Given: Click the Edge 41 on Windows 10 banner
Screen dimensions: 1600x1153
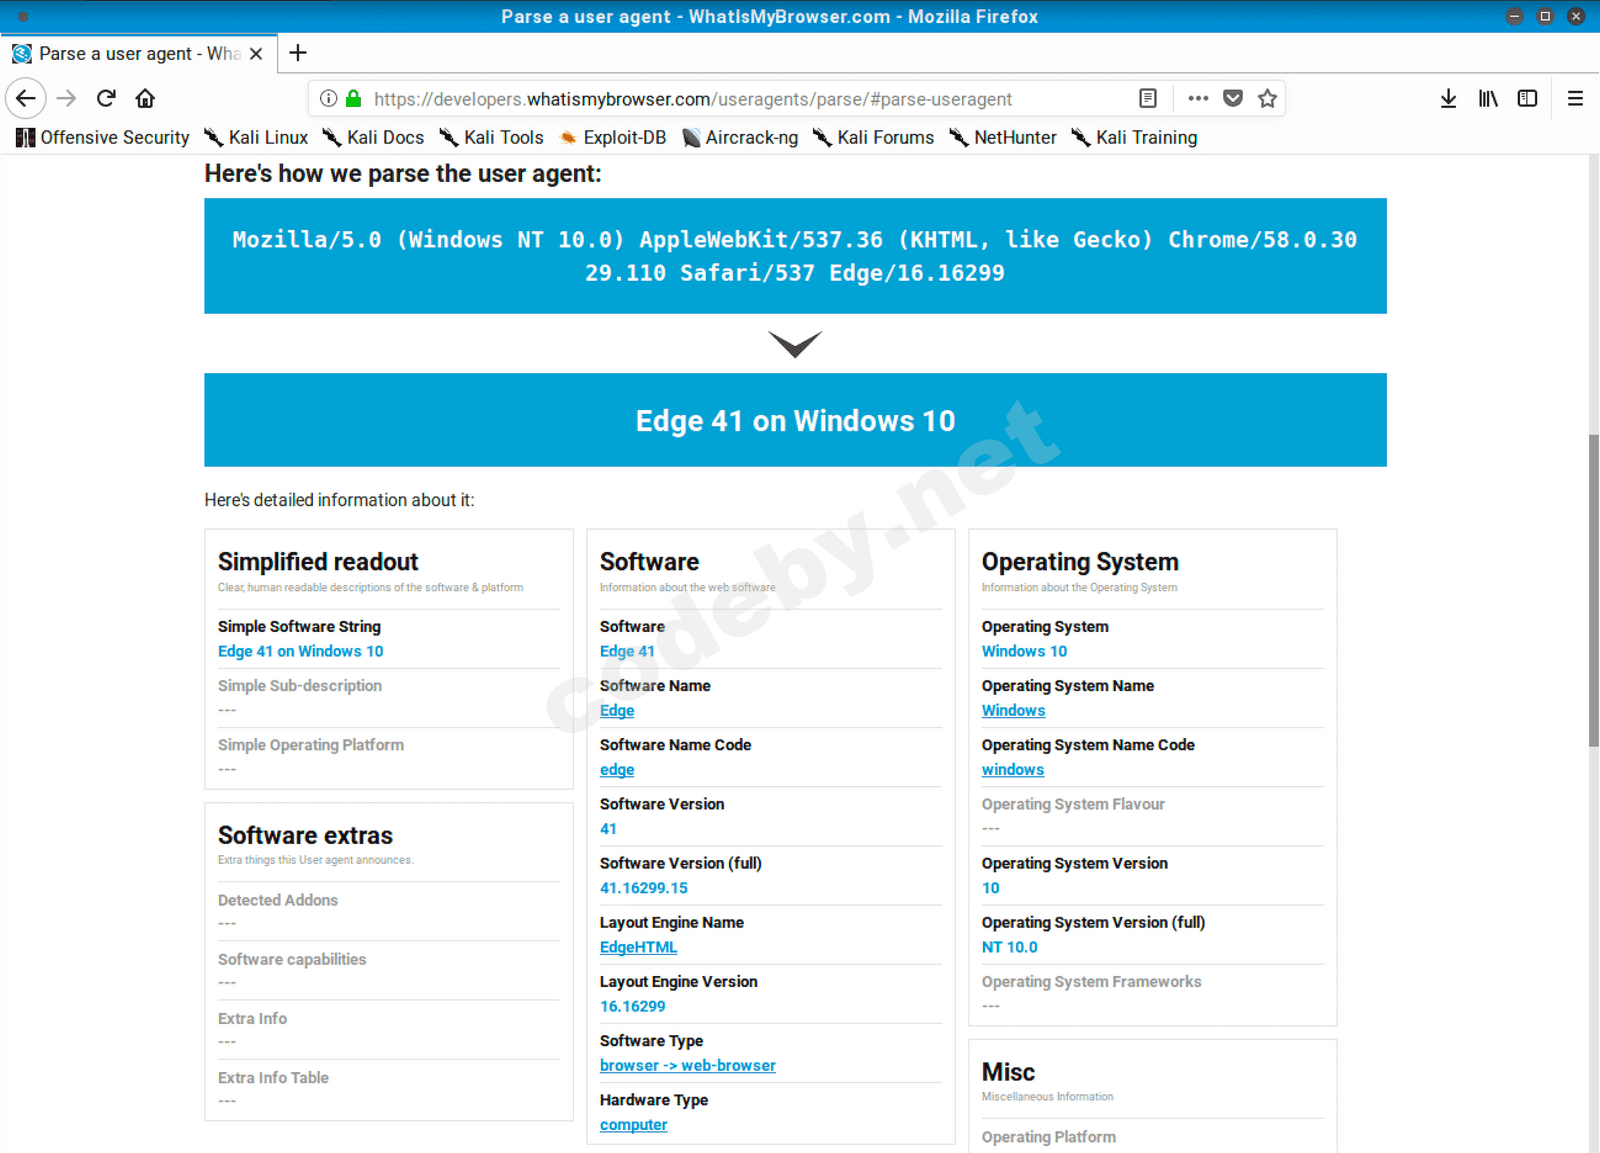Looking at the screenshot, I should [x=795, y=420].
